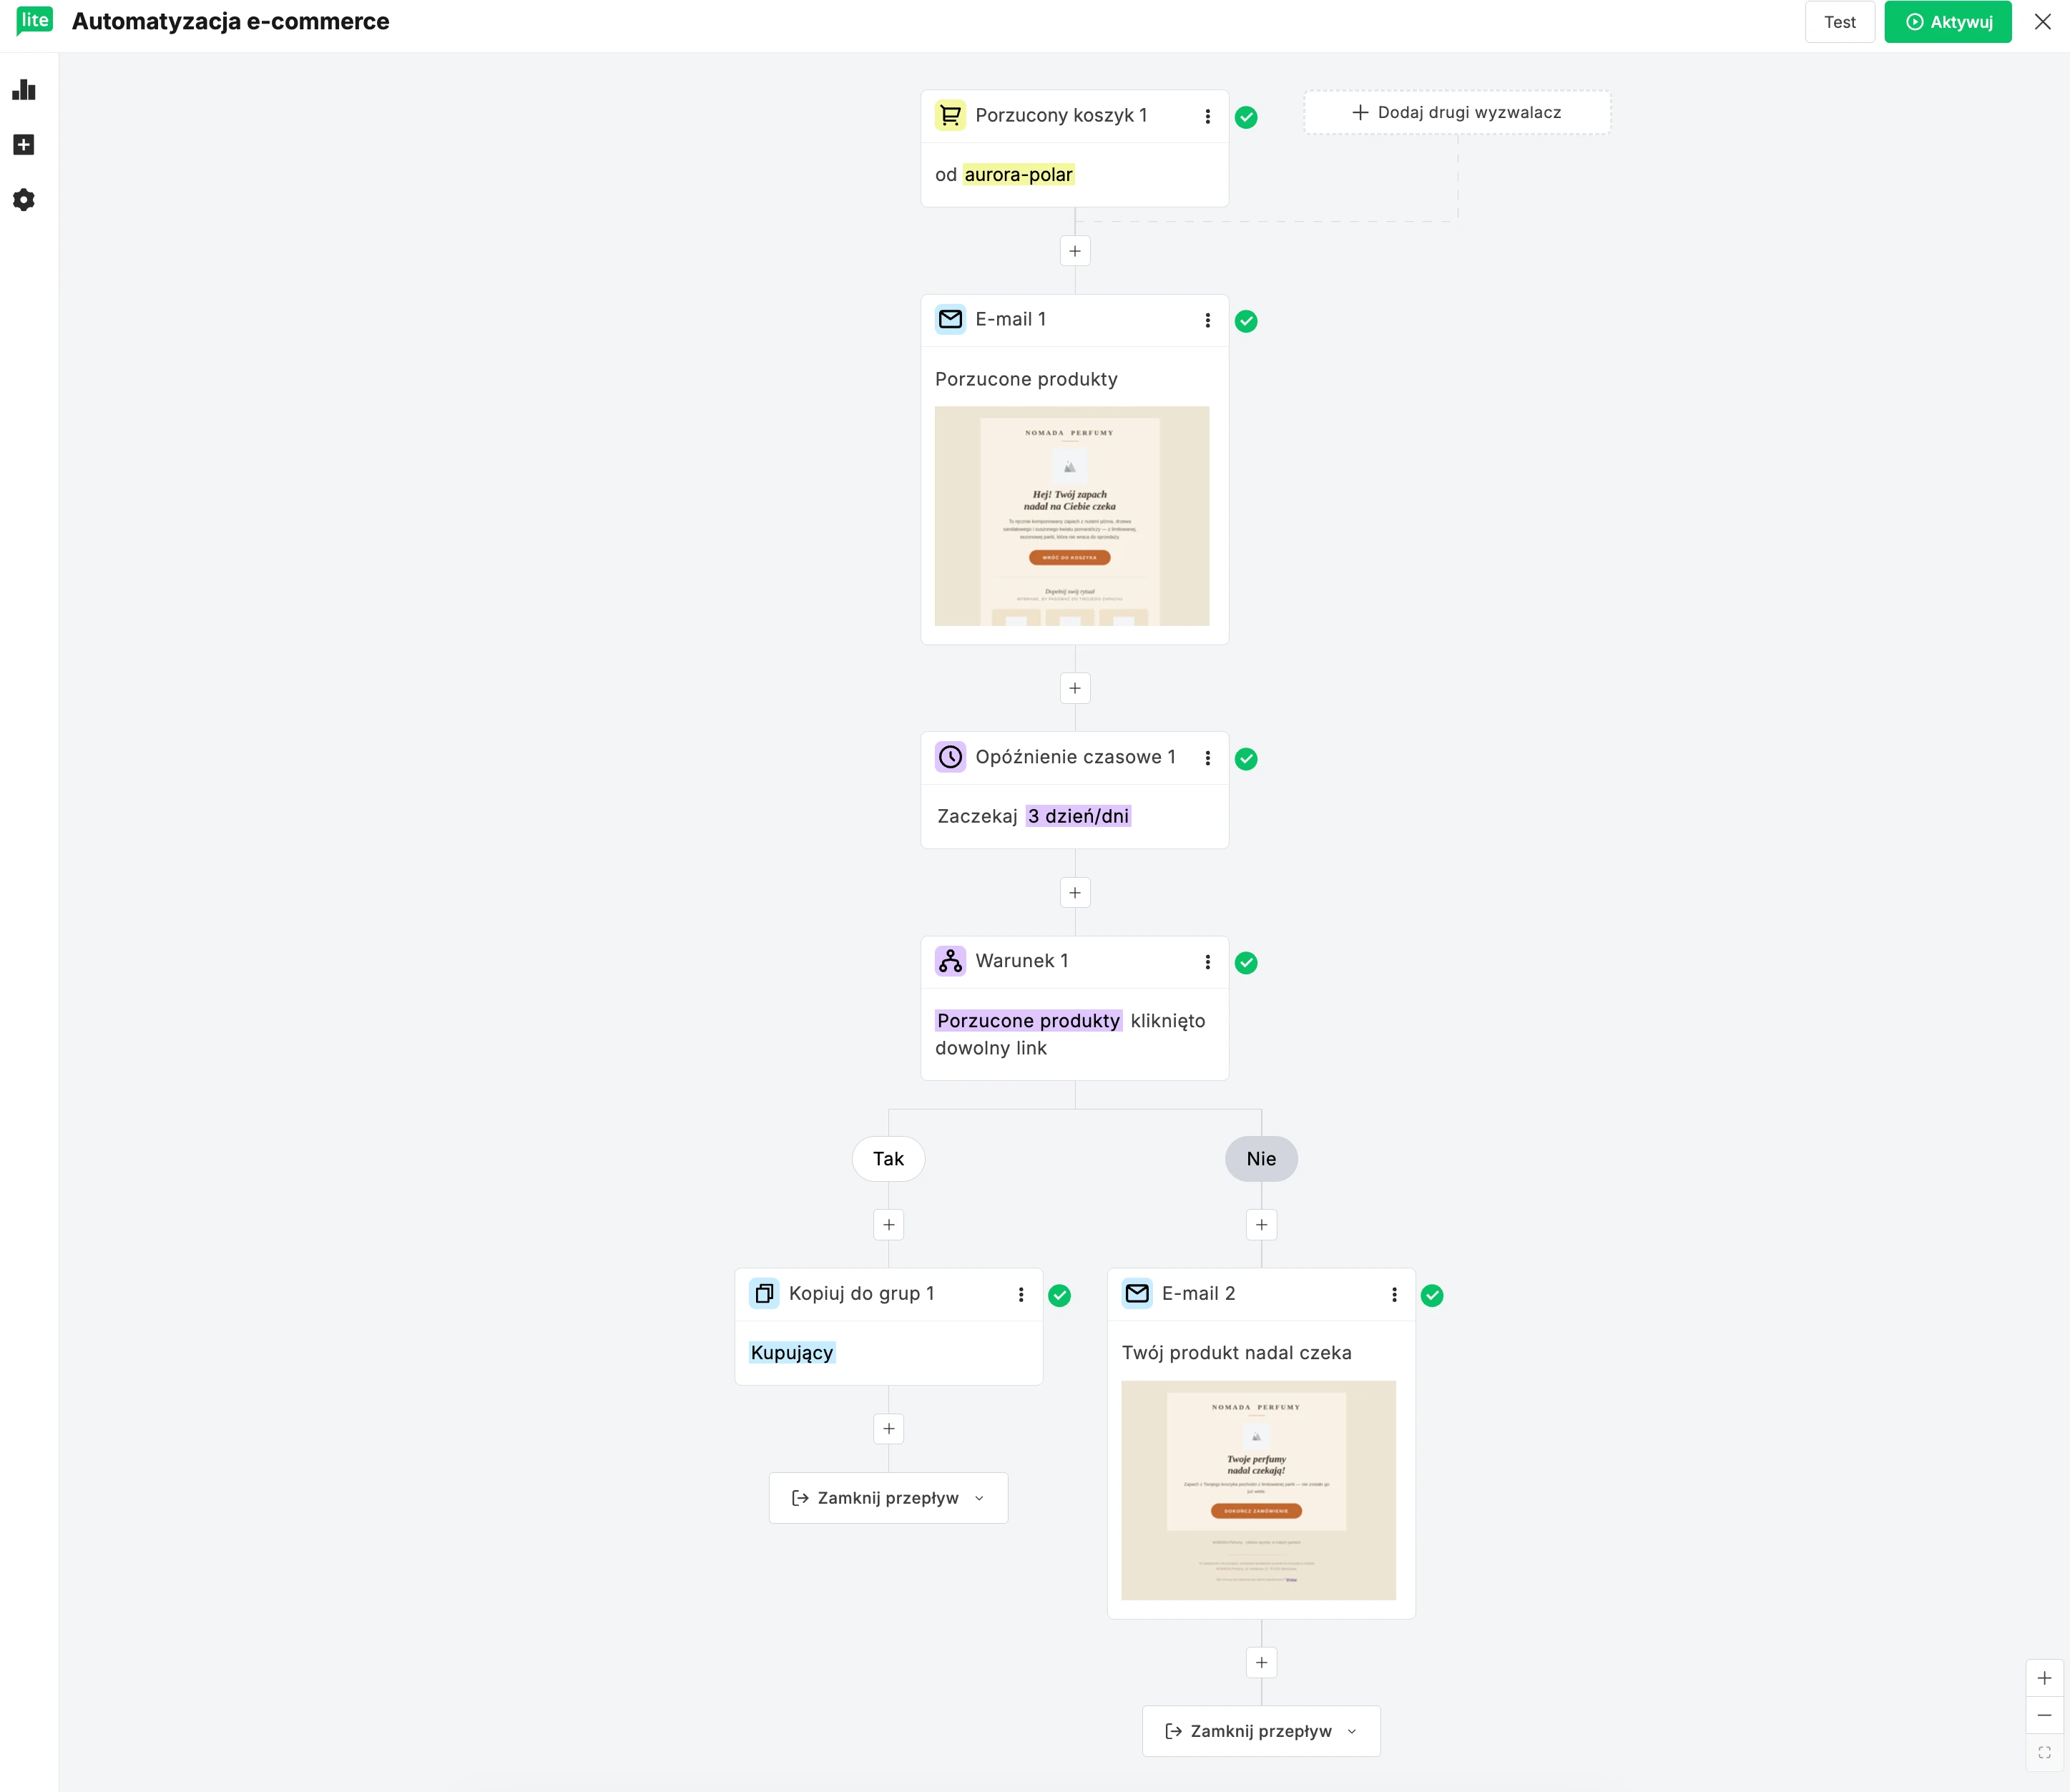Viewport: 2070px width, 1792px height.
Task: Open three-dot menu for Warunek 1
Action: pos(1208,962)
